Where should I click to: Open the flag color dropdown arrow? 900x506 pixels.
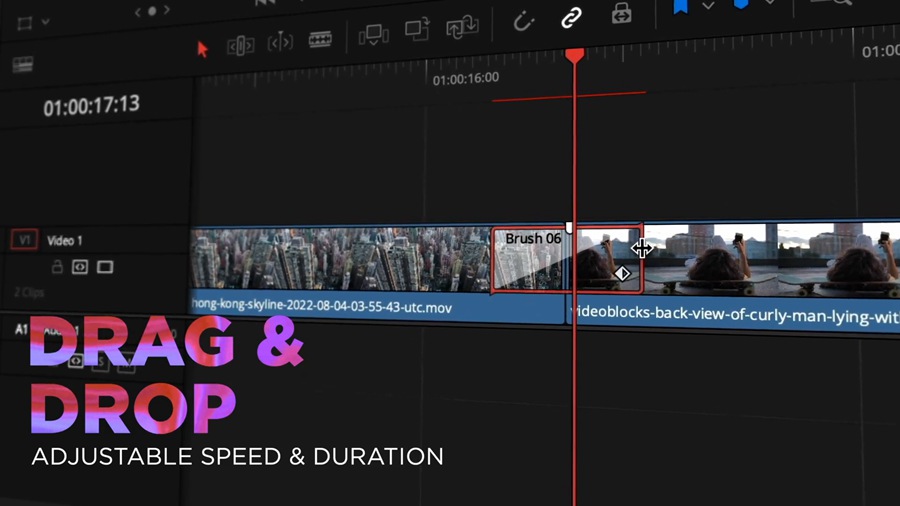coord(708,6)
